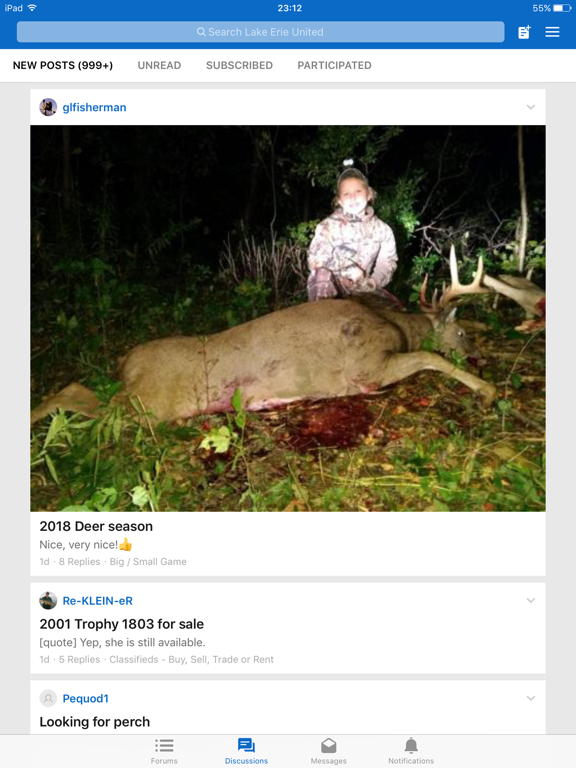Open the Forums section

164,751
